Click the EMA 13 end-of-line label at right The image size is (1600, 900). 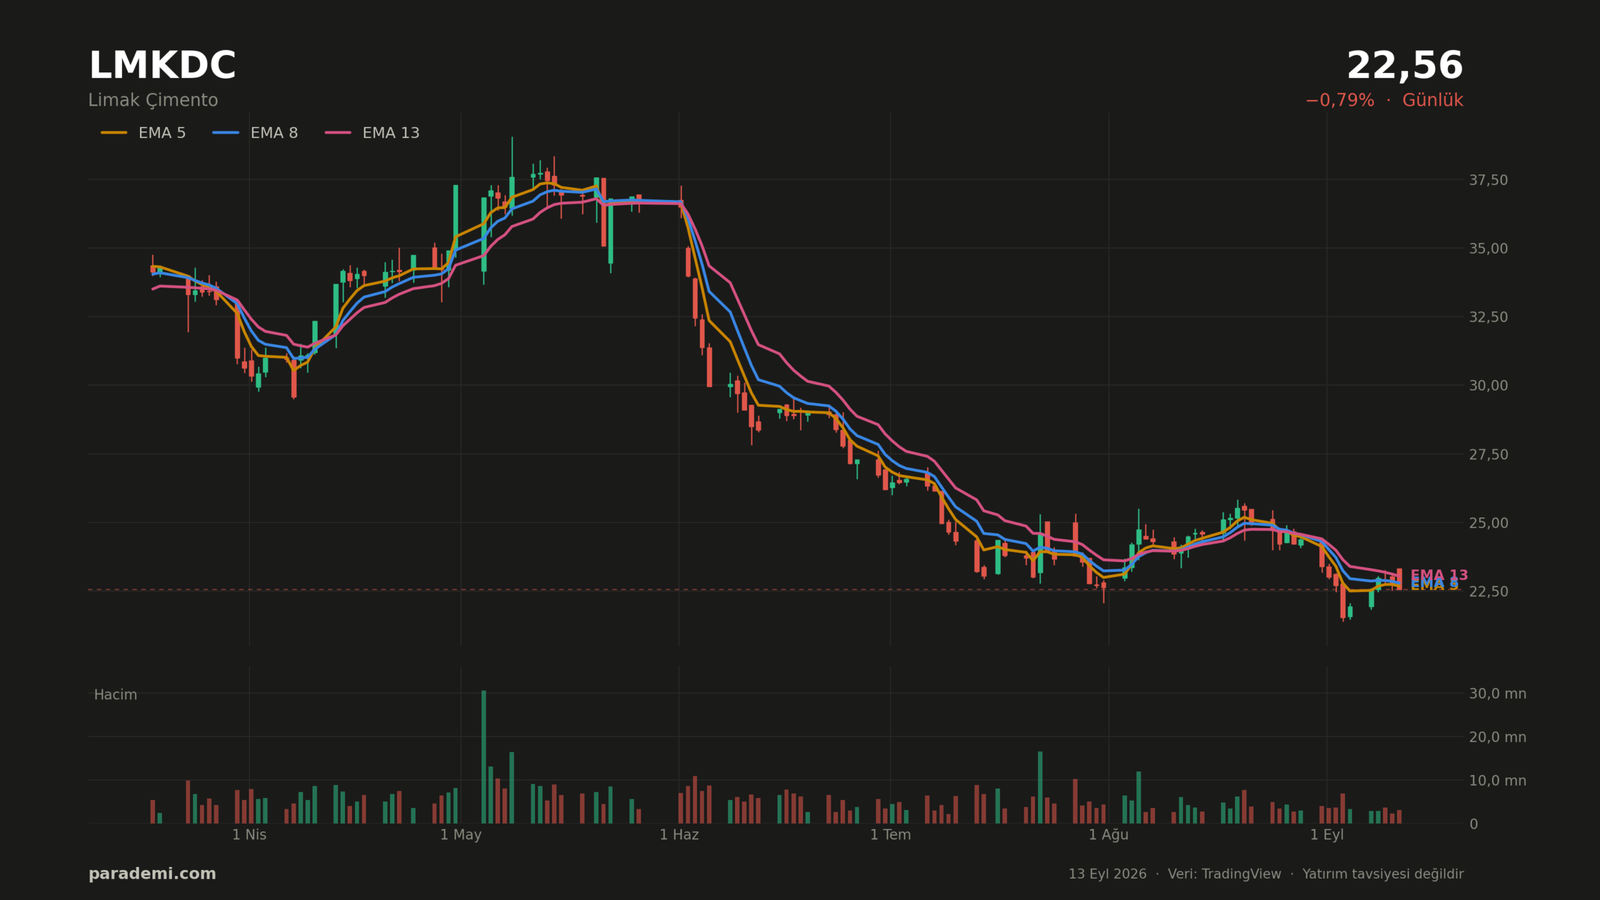click(1439, 575)
